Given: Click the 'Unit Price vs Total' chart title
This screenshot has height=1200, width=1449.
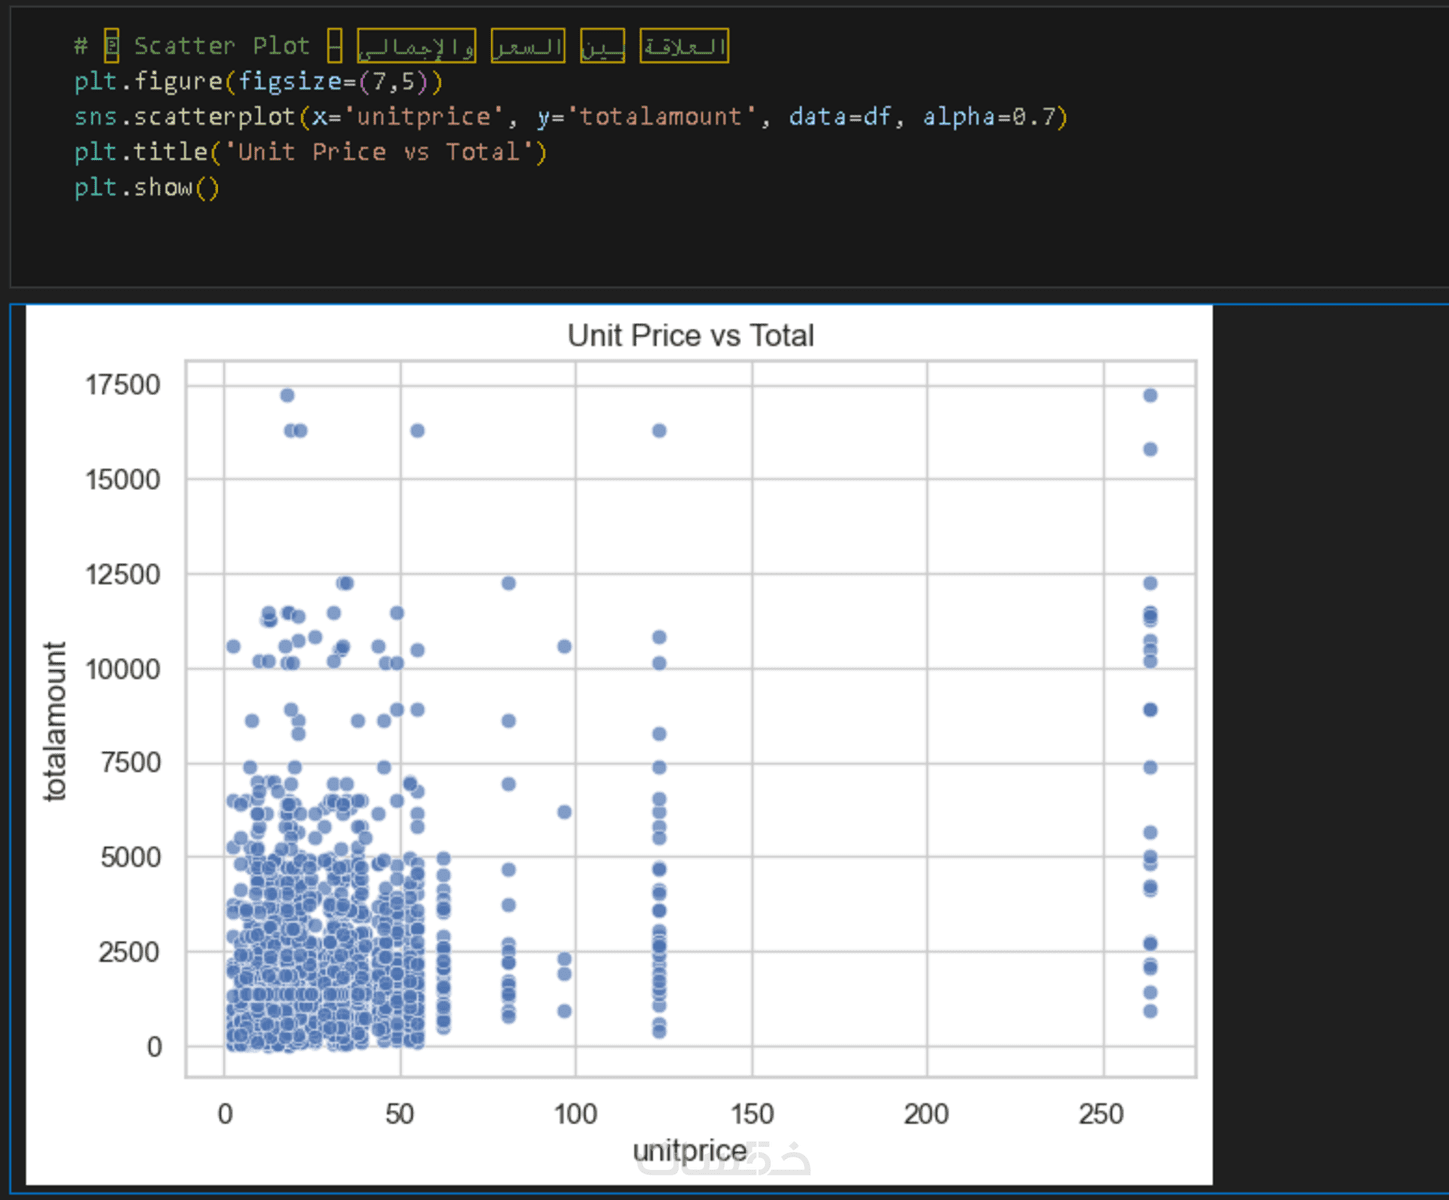Looking at the screenshot, I should tap(690, 336).
